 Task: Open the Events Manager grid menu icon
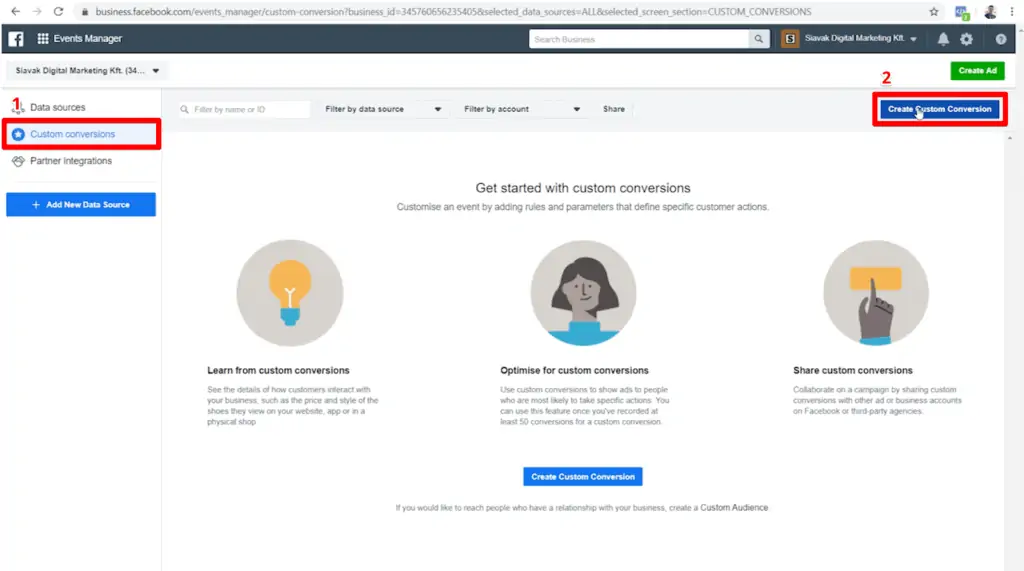43,39
